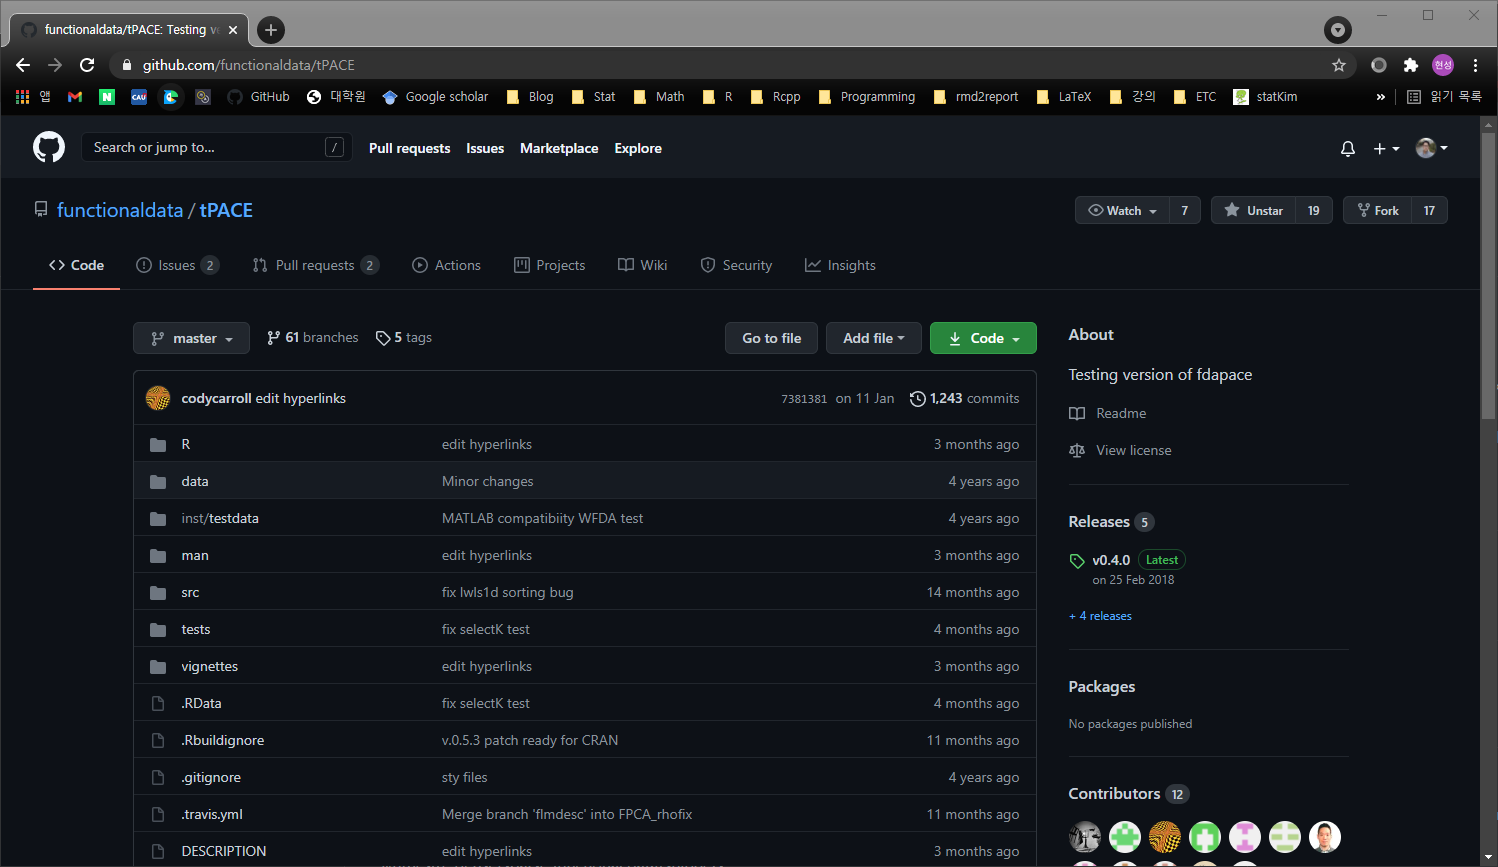Image resolution: width=1498 pixels, height=867 pixels.
Task: Click the tag icon beside 5 tags
Action: pos(383,337)
